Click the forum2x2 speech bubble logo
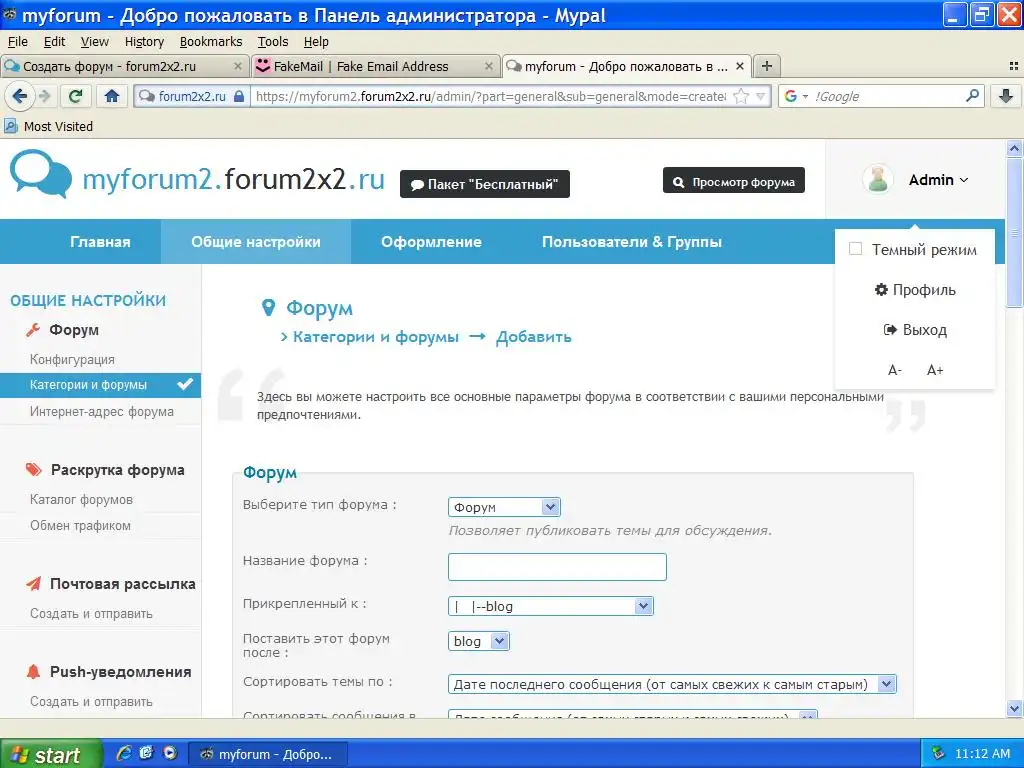The height and width of the screenshot is (768, 1024). pos(40,173)
